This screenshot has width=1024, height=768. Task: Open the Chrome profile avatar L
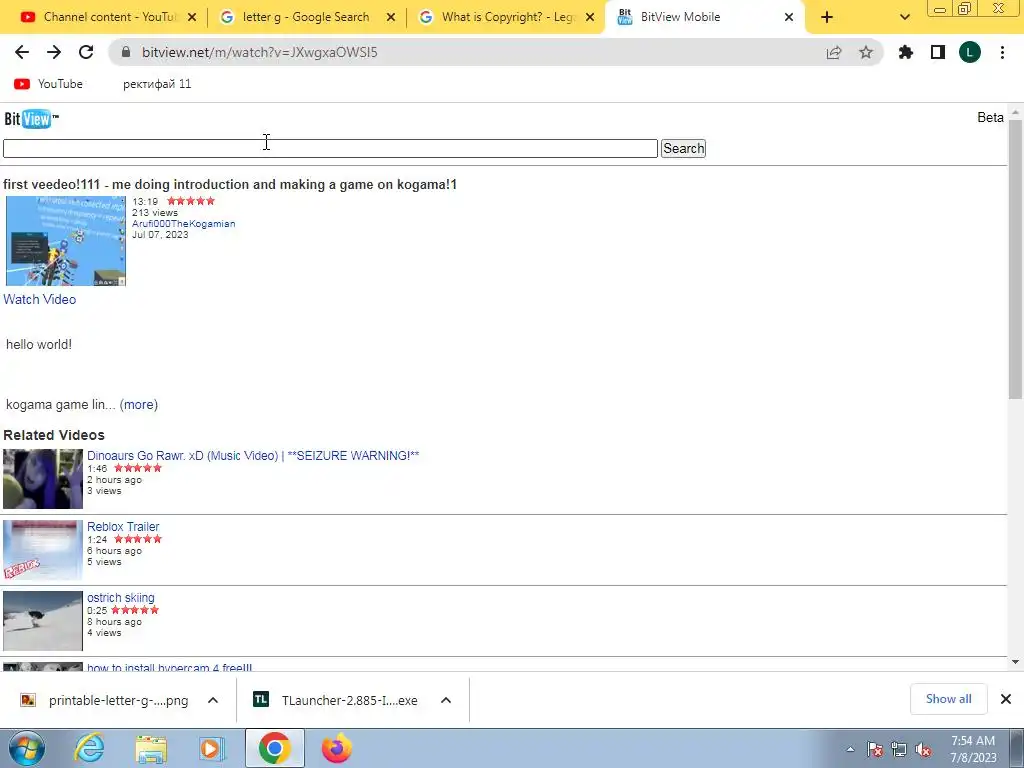tap(970, 52)
